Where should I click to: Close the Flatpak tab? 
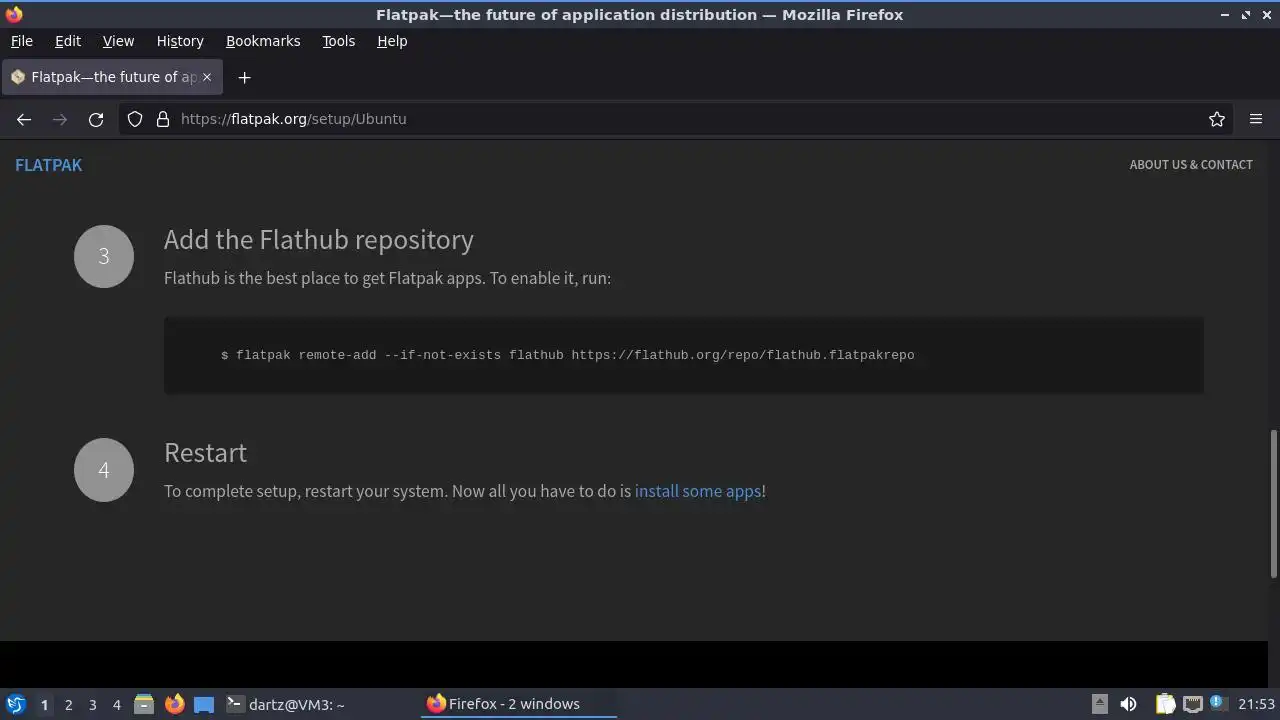(x=207, y=77)
